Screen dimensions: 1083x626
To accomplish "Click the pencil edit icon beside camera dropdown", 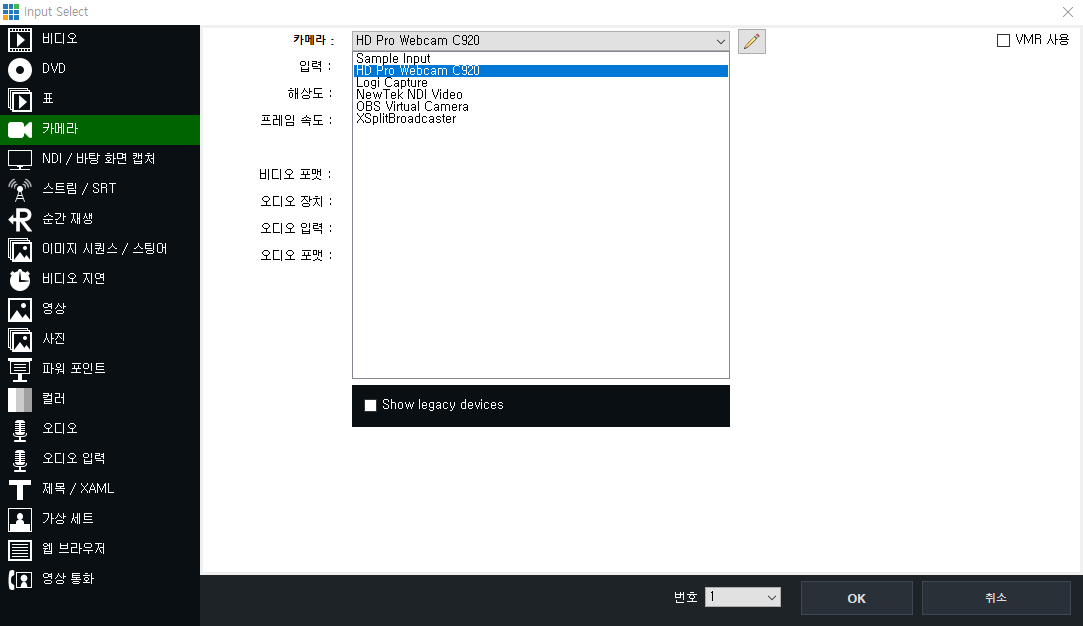I will coord(751,41).
